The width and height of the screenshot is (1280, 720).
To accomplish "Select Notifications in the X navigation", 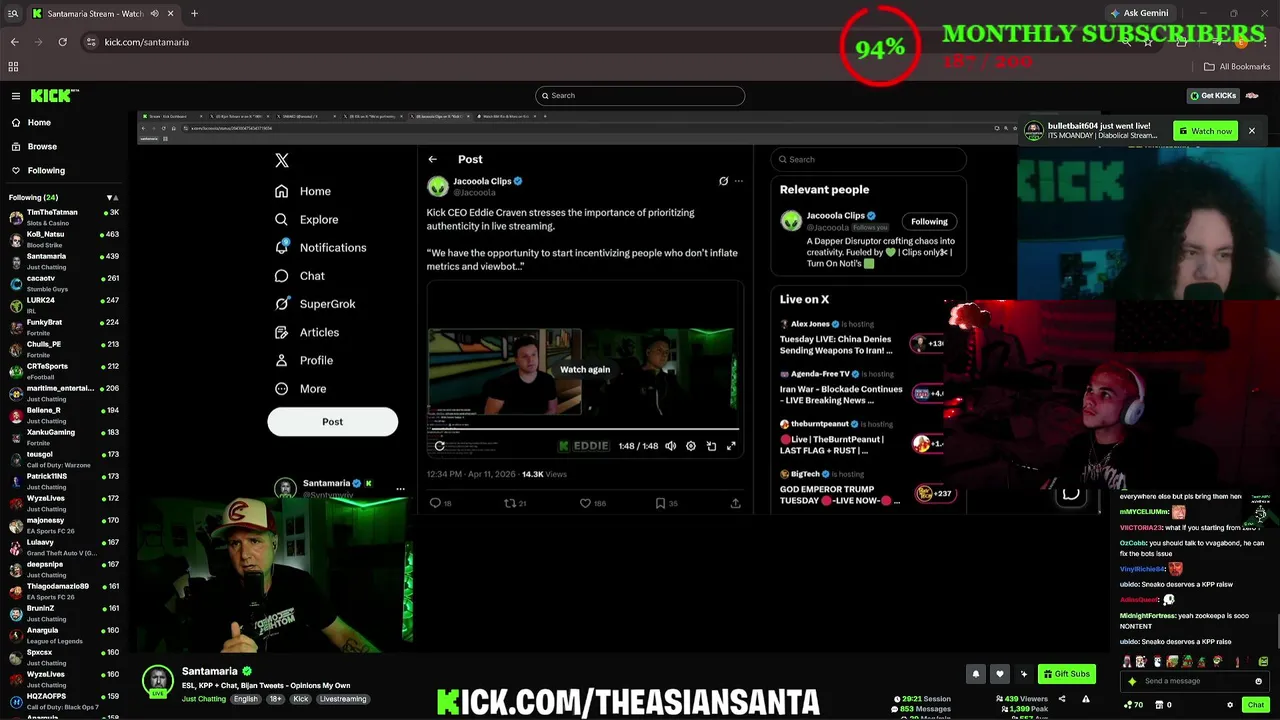I will (x=320, y=247).
